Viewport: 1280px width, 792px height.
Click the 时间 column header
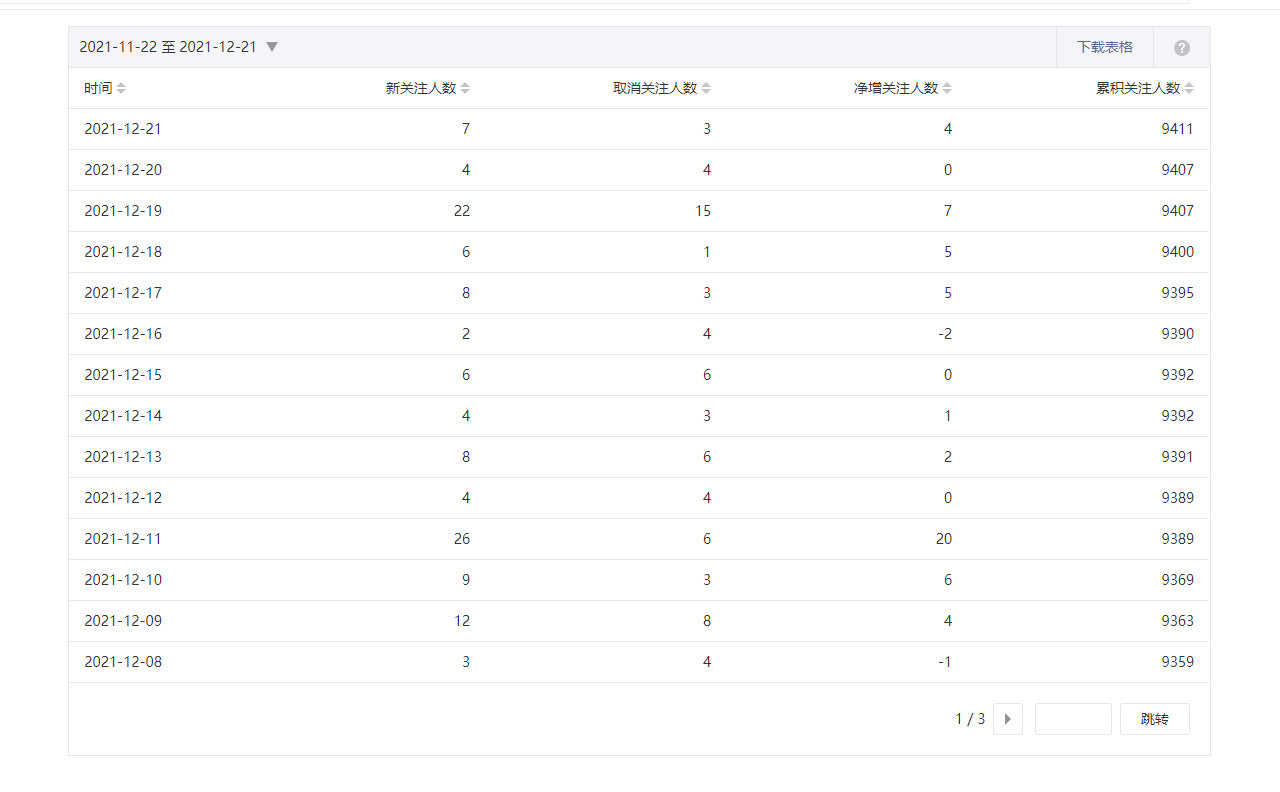(98, 88)
